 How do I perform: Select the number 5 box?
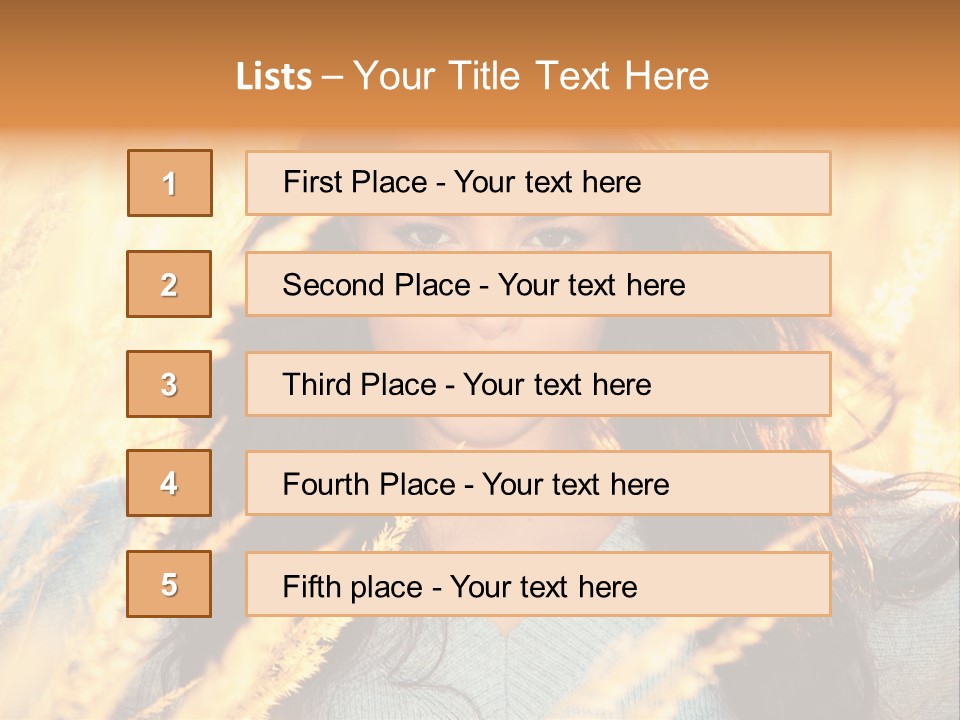click(x=170, y=584)
